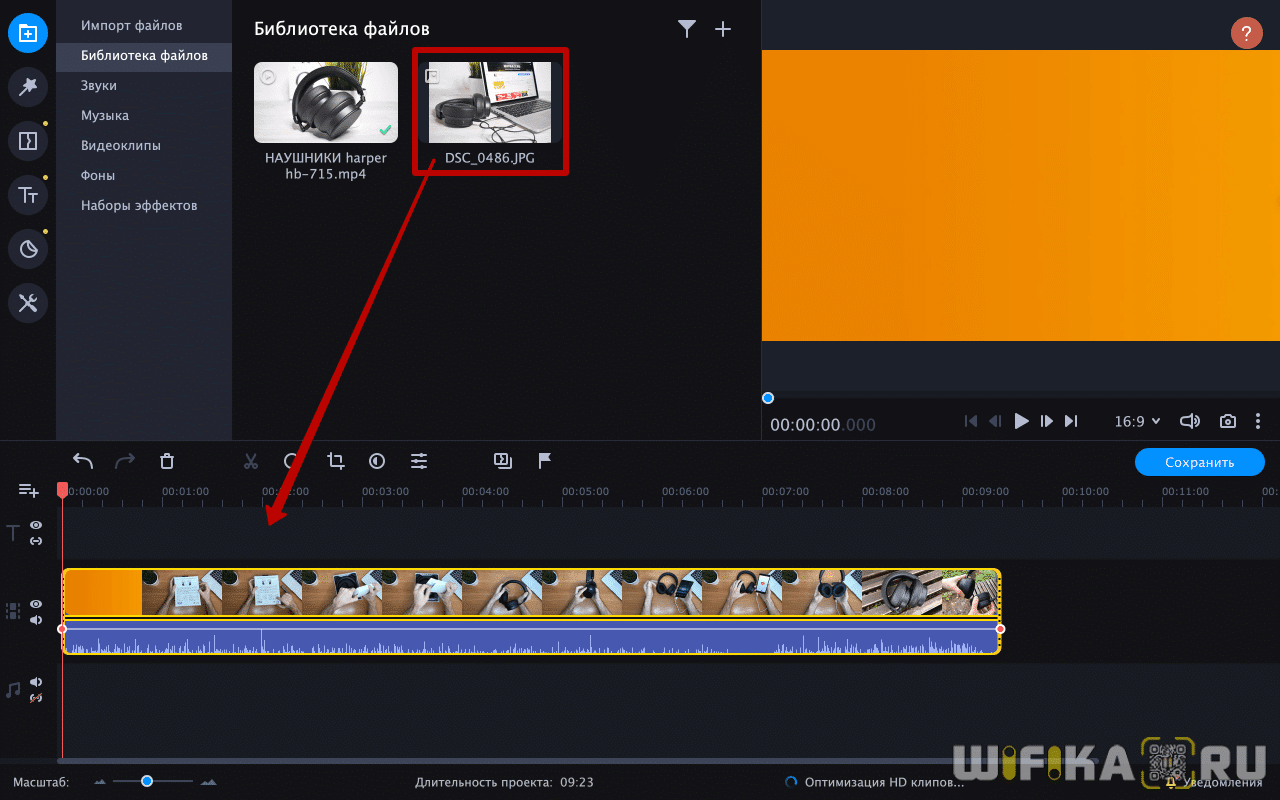The height and width of the screenshot is (800, 1280).
Task: Mute the video track audio
Action: pos(36,620)
